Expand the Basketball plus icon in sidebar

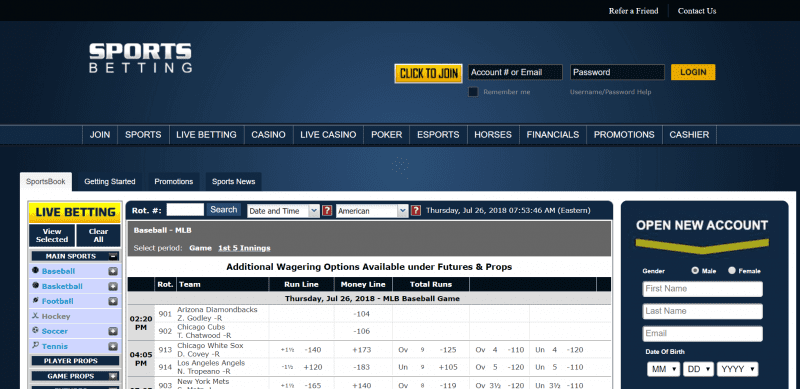[113, 286]
